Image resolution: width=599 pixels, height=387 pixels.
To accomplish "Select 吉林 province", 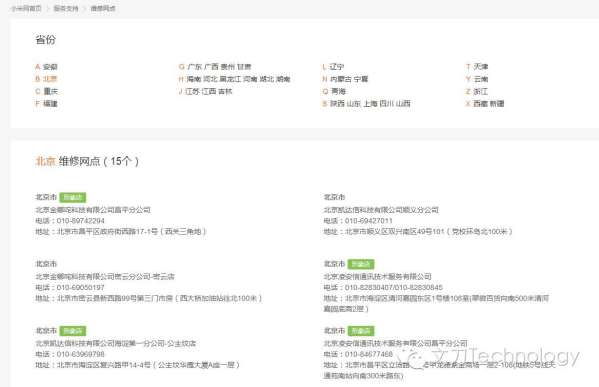I will (225, 91).
